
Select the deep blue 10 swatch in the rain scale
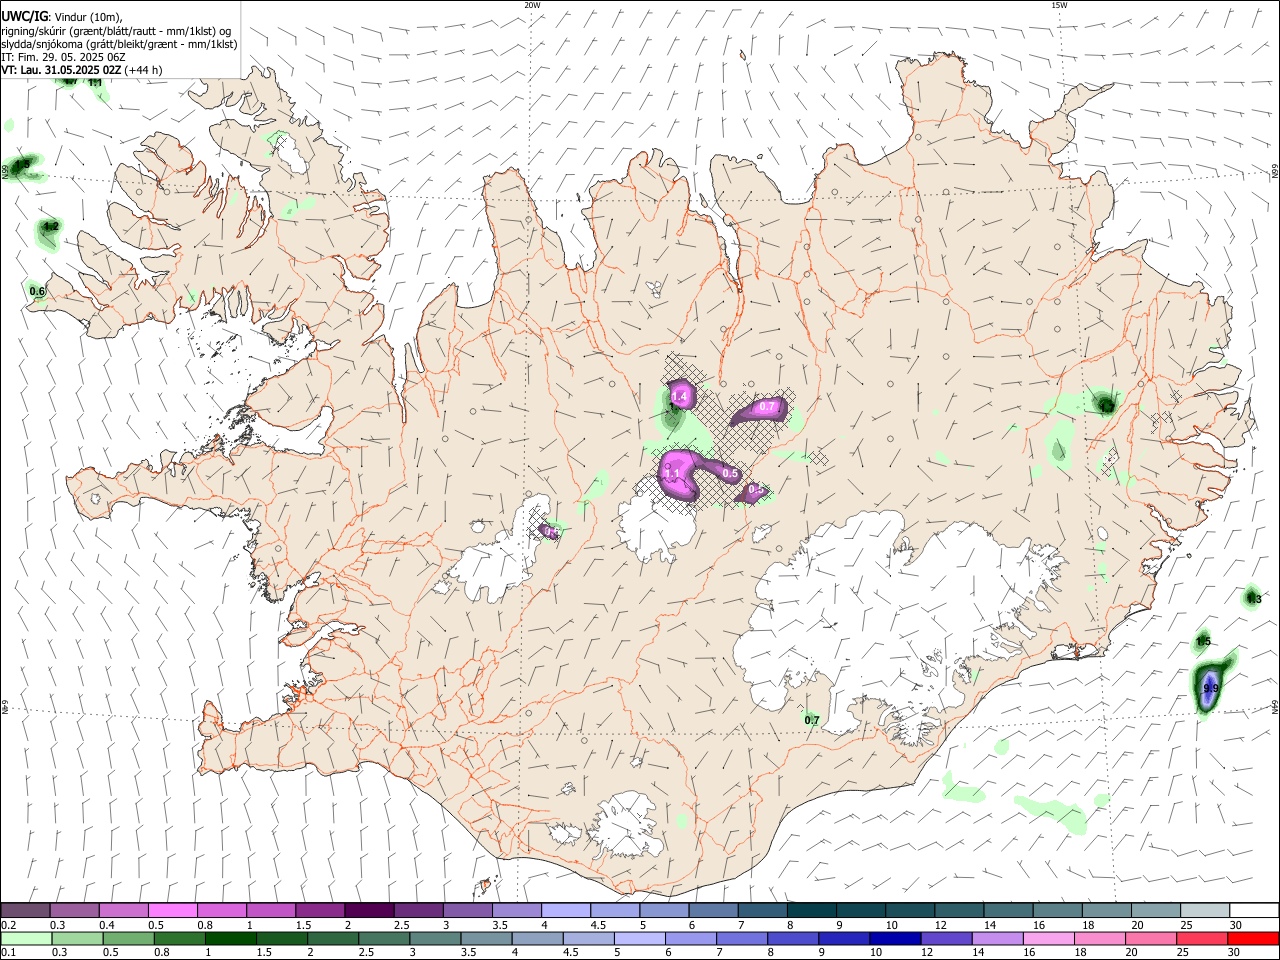click(895, 938)
